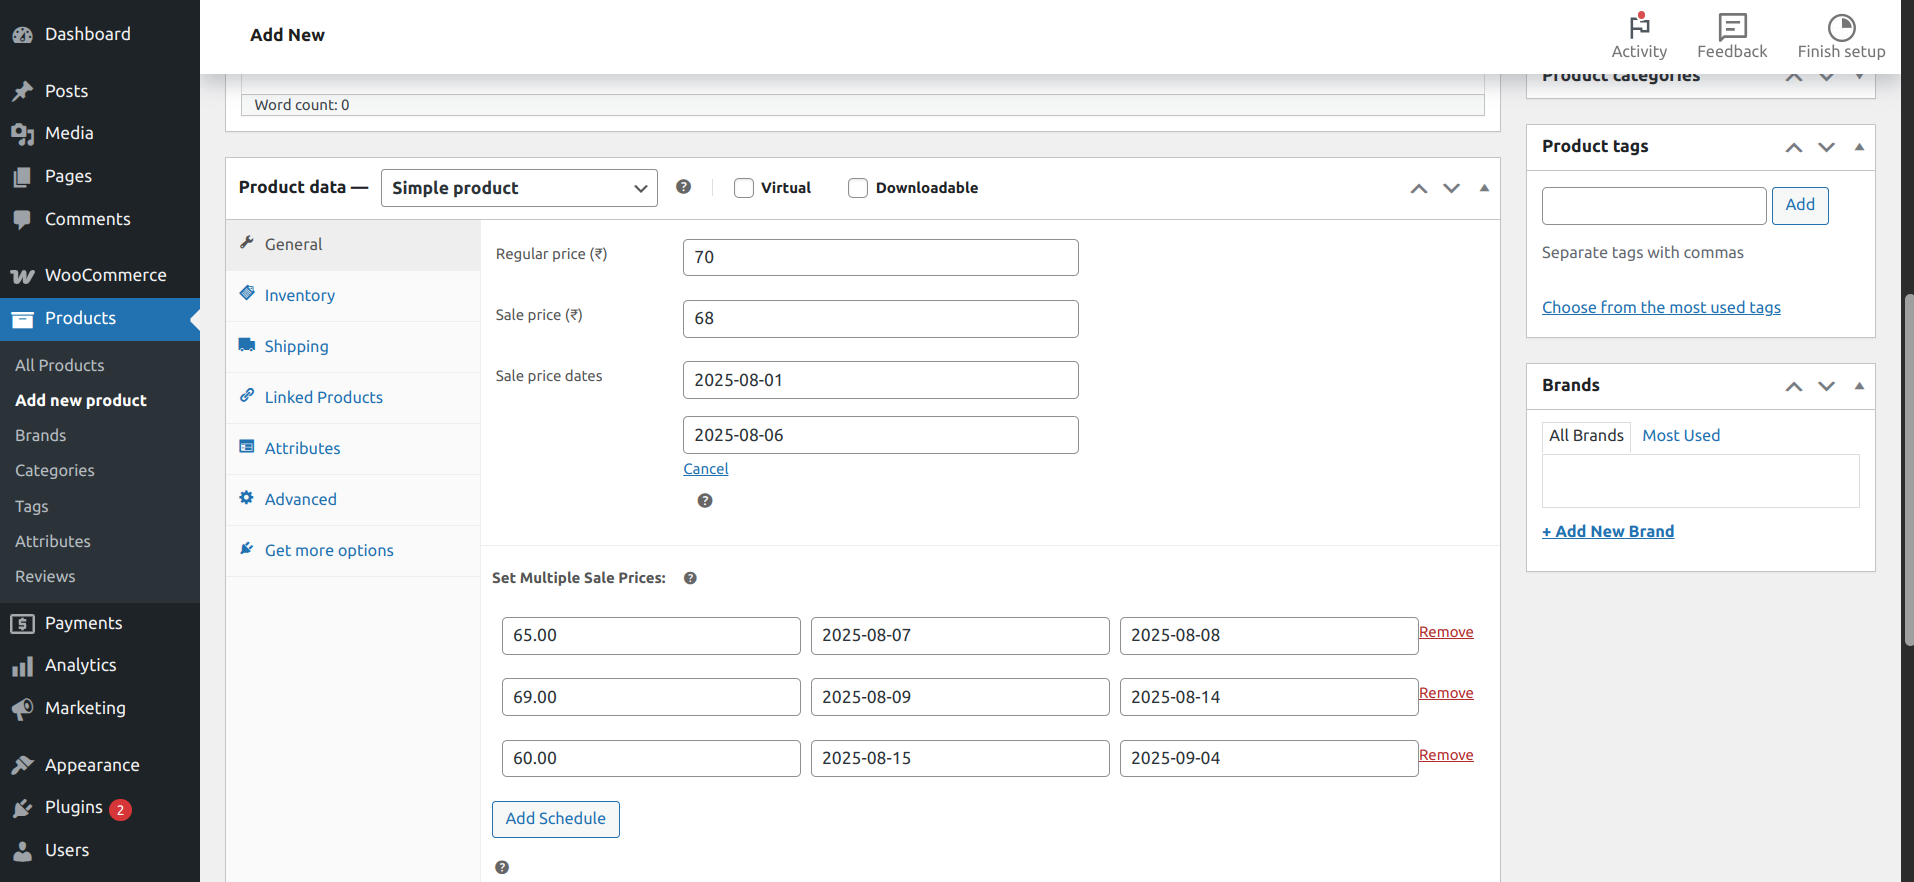Click the plugins update badge showing 2
The height and width of the screenshot is (882, 1914).
coord(120,810)
